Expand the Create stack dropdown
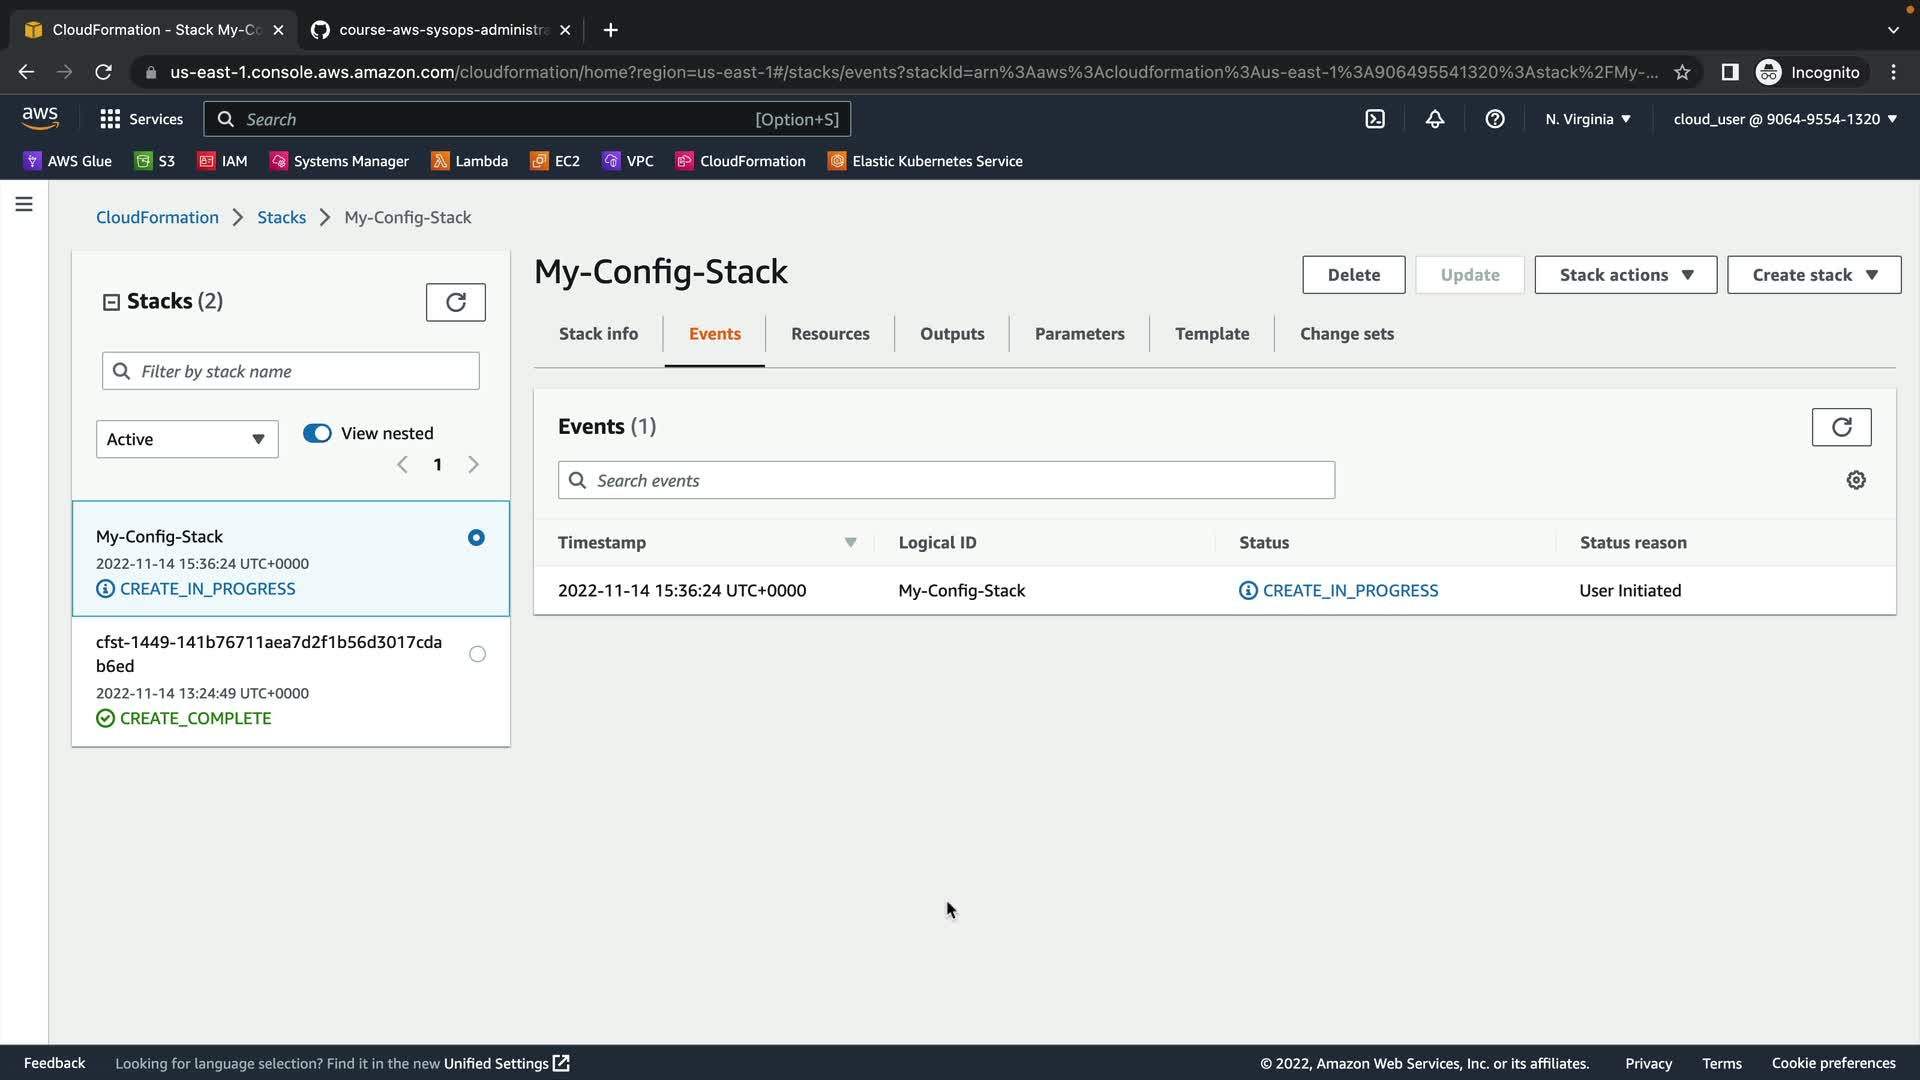This screenshot has width=1920, height=1080. (x=1813, y=275)
